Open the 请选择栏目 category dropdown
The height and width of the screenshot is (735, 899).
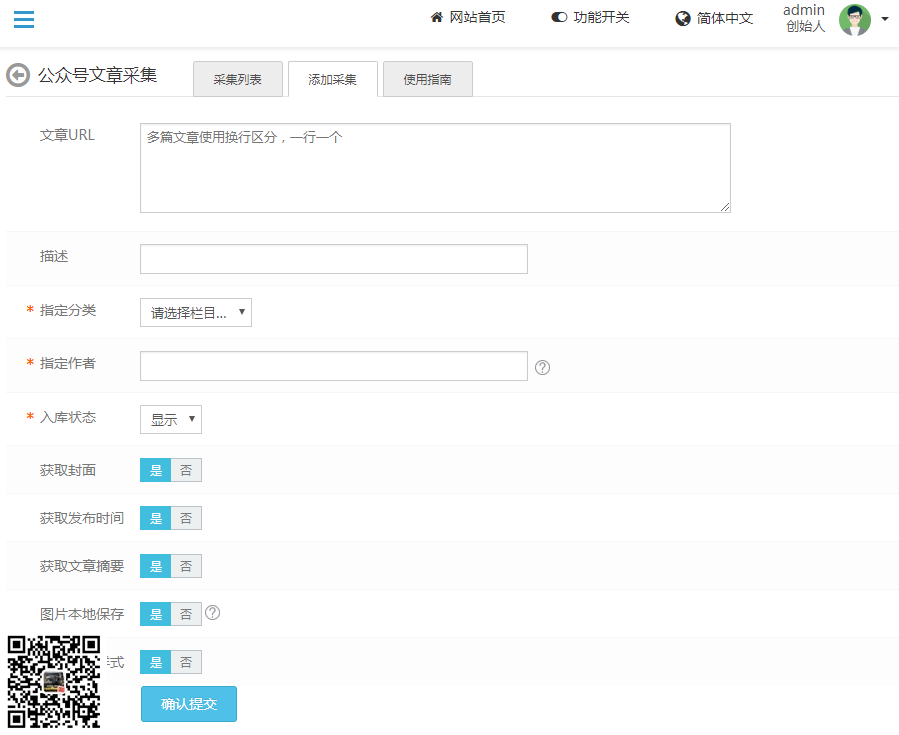(195, 312)
